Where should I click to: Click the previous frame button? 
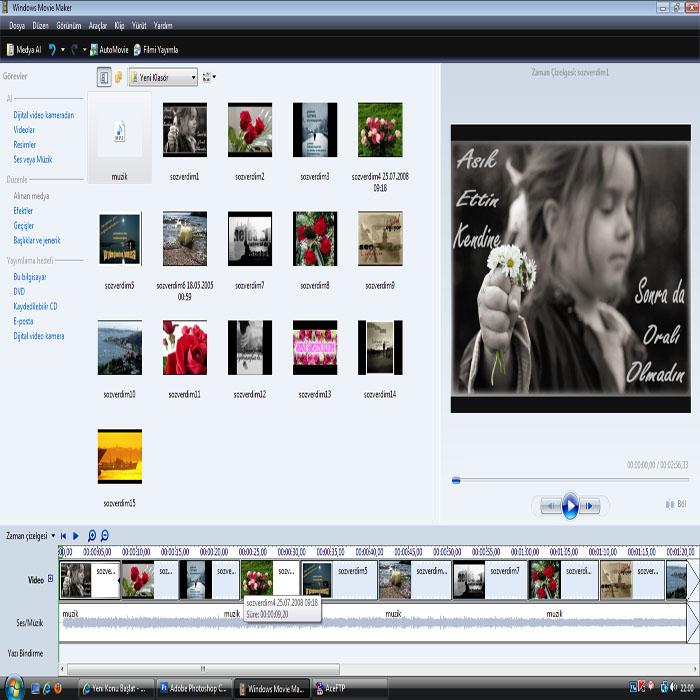550,506
